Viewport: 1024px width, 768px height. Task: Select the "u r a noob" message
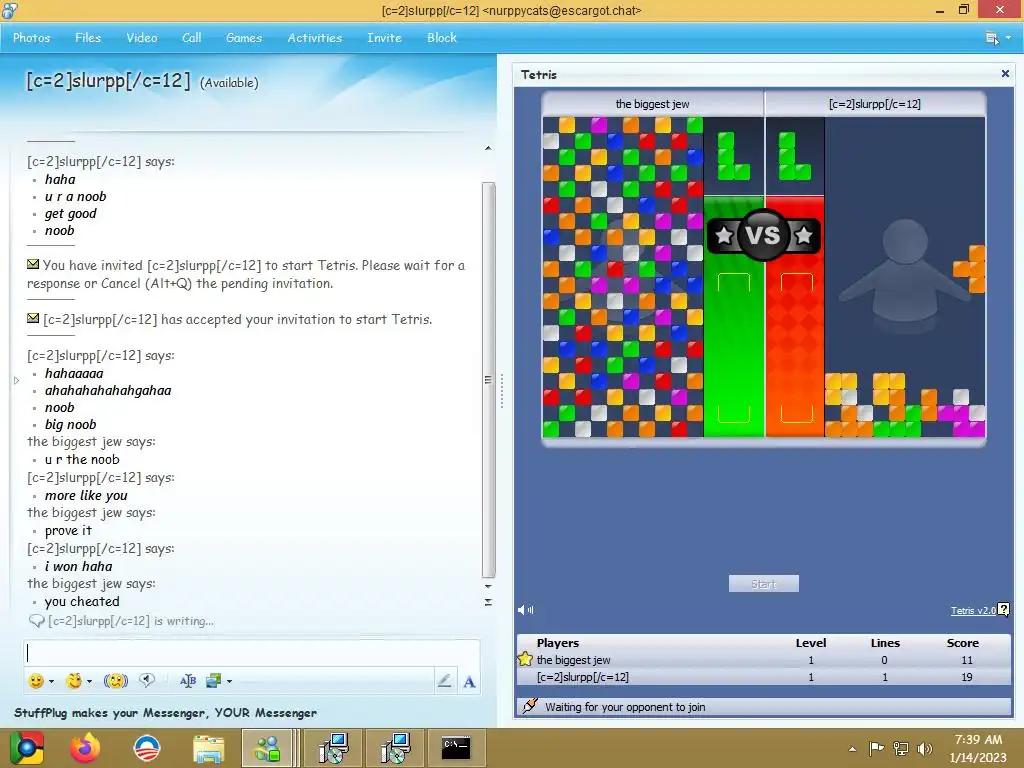pyautogui.click(x=75, y=197)
